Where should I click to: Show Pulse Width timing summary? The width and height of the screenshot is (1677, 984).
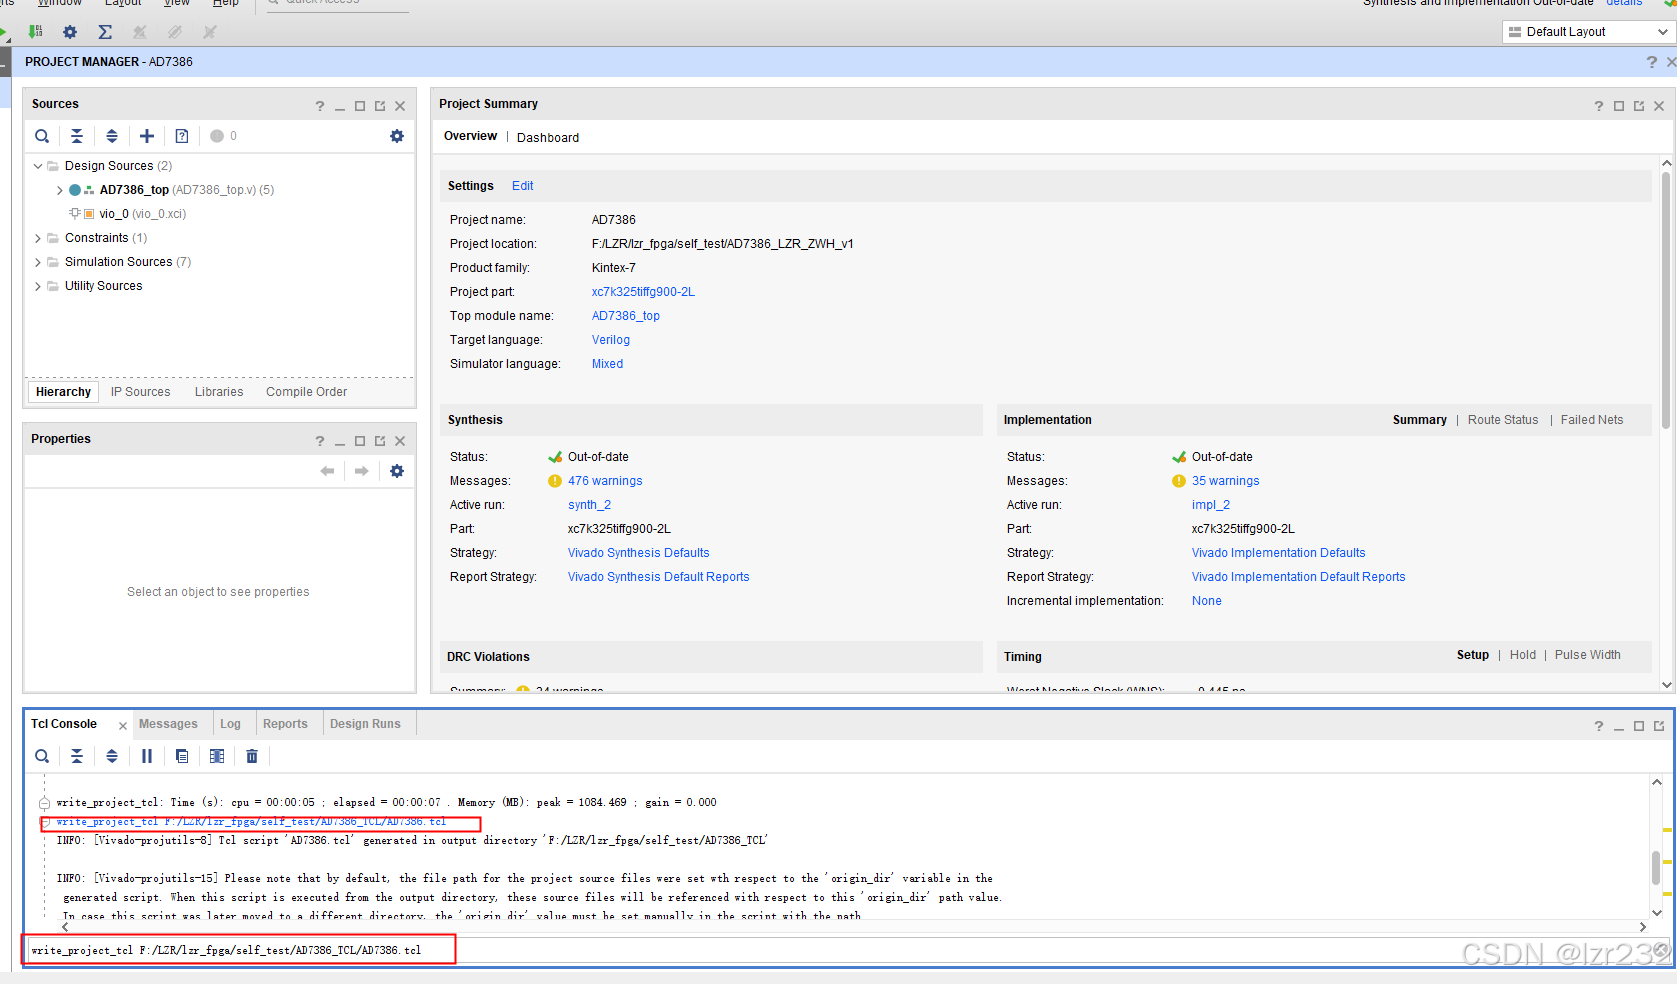click(1587, 655)
